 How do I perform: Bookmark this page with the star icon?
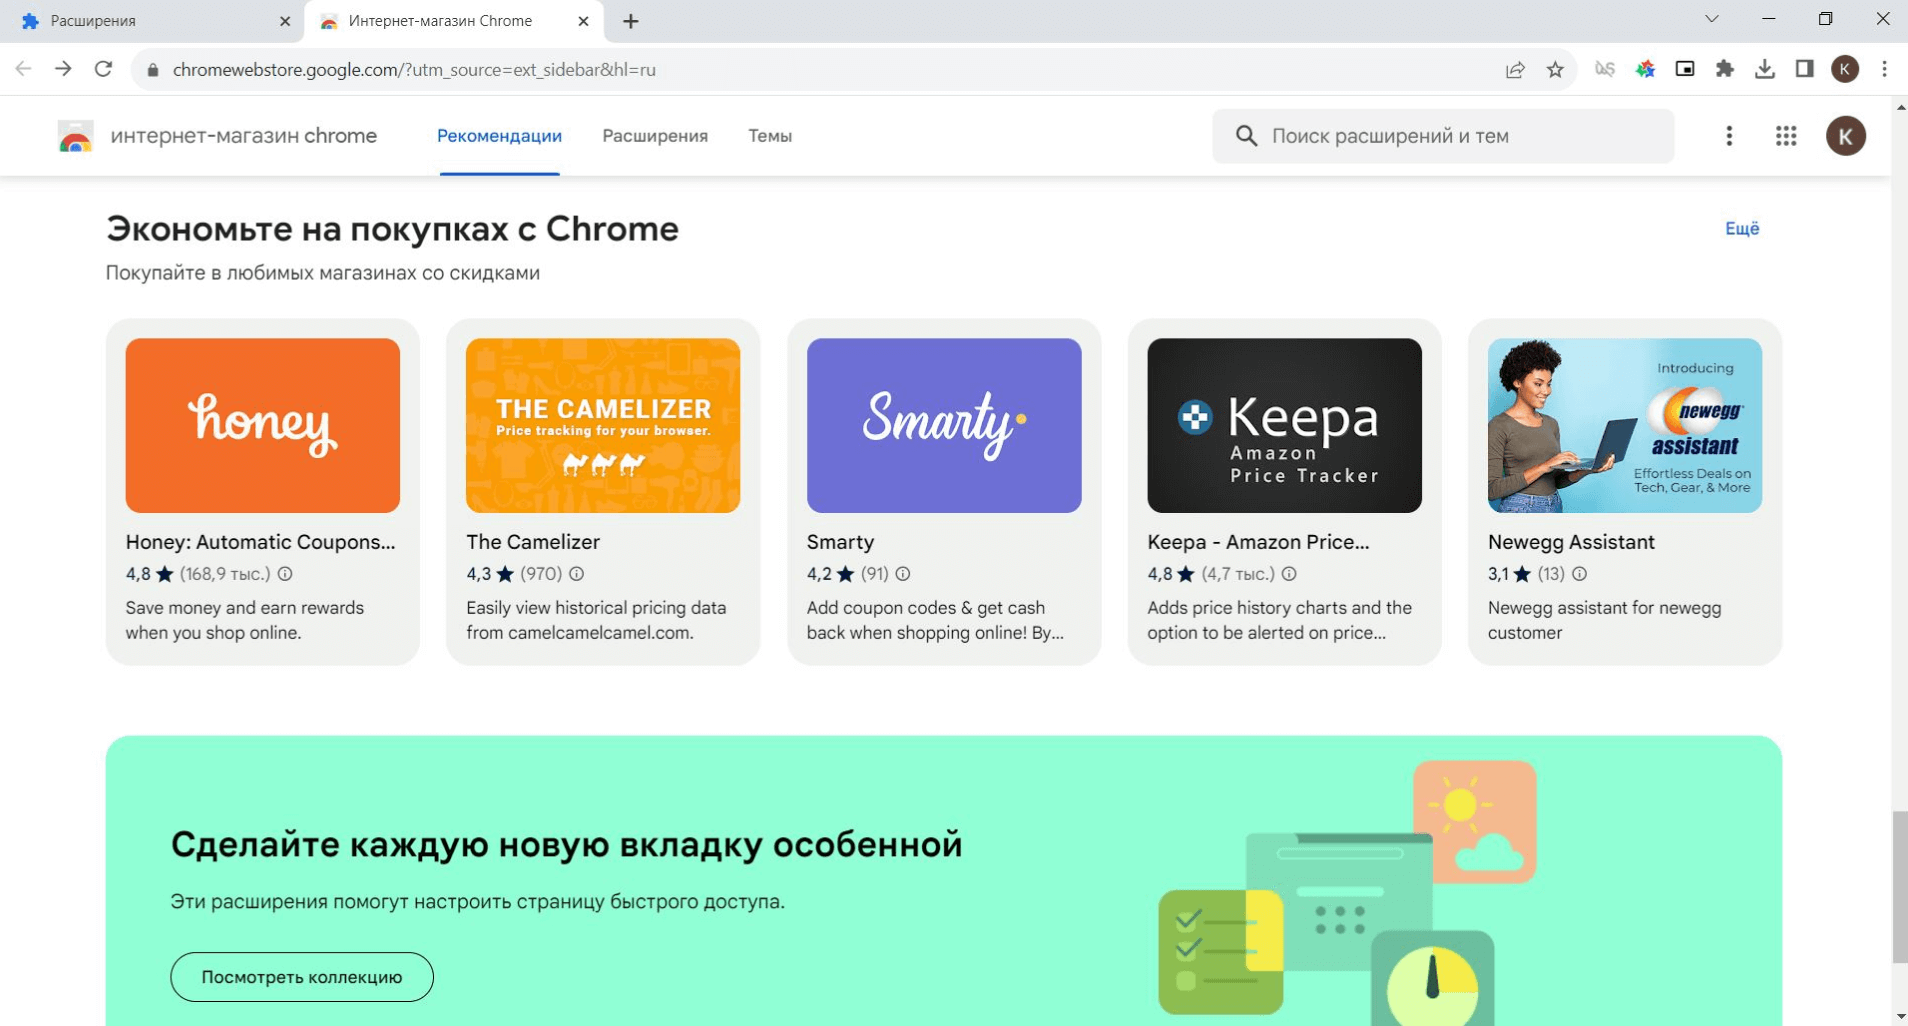pos(1555,69)
